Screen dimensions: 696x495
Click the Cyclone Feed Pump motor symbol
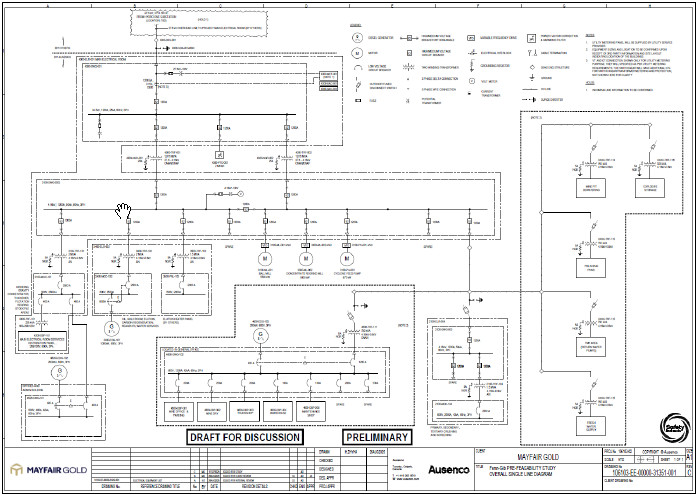[347, 258]
